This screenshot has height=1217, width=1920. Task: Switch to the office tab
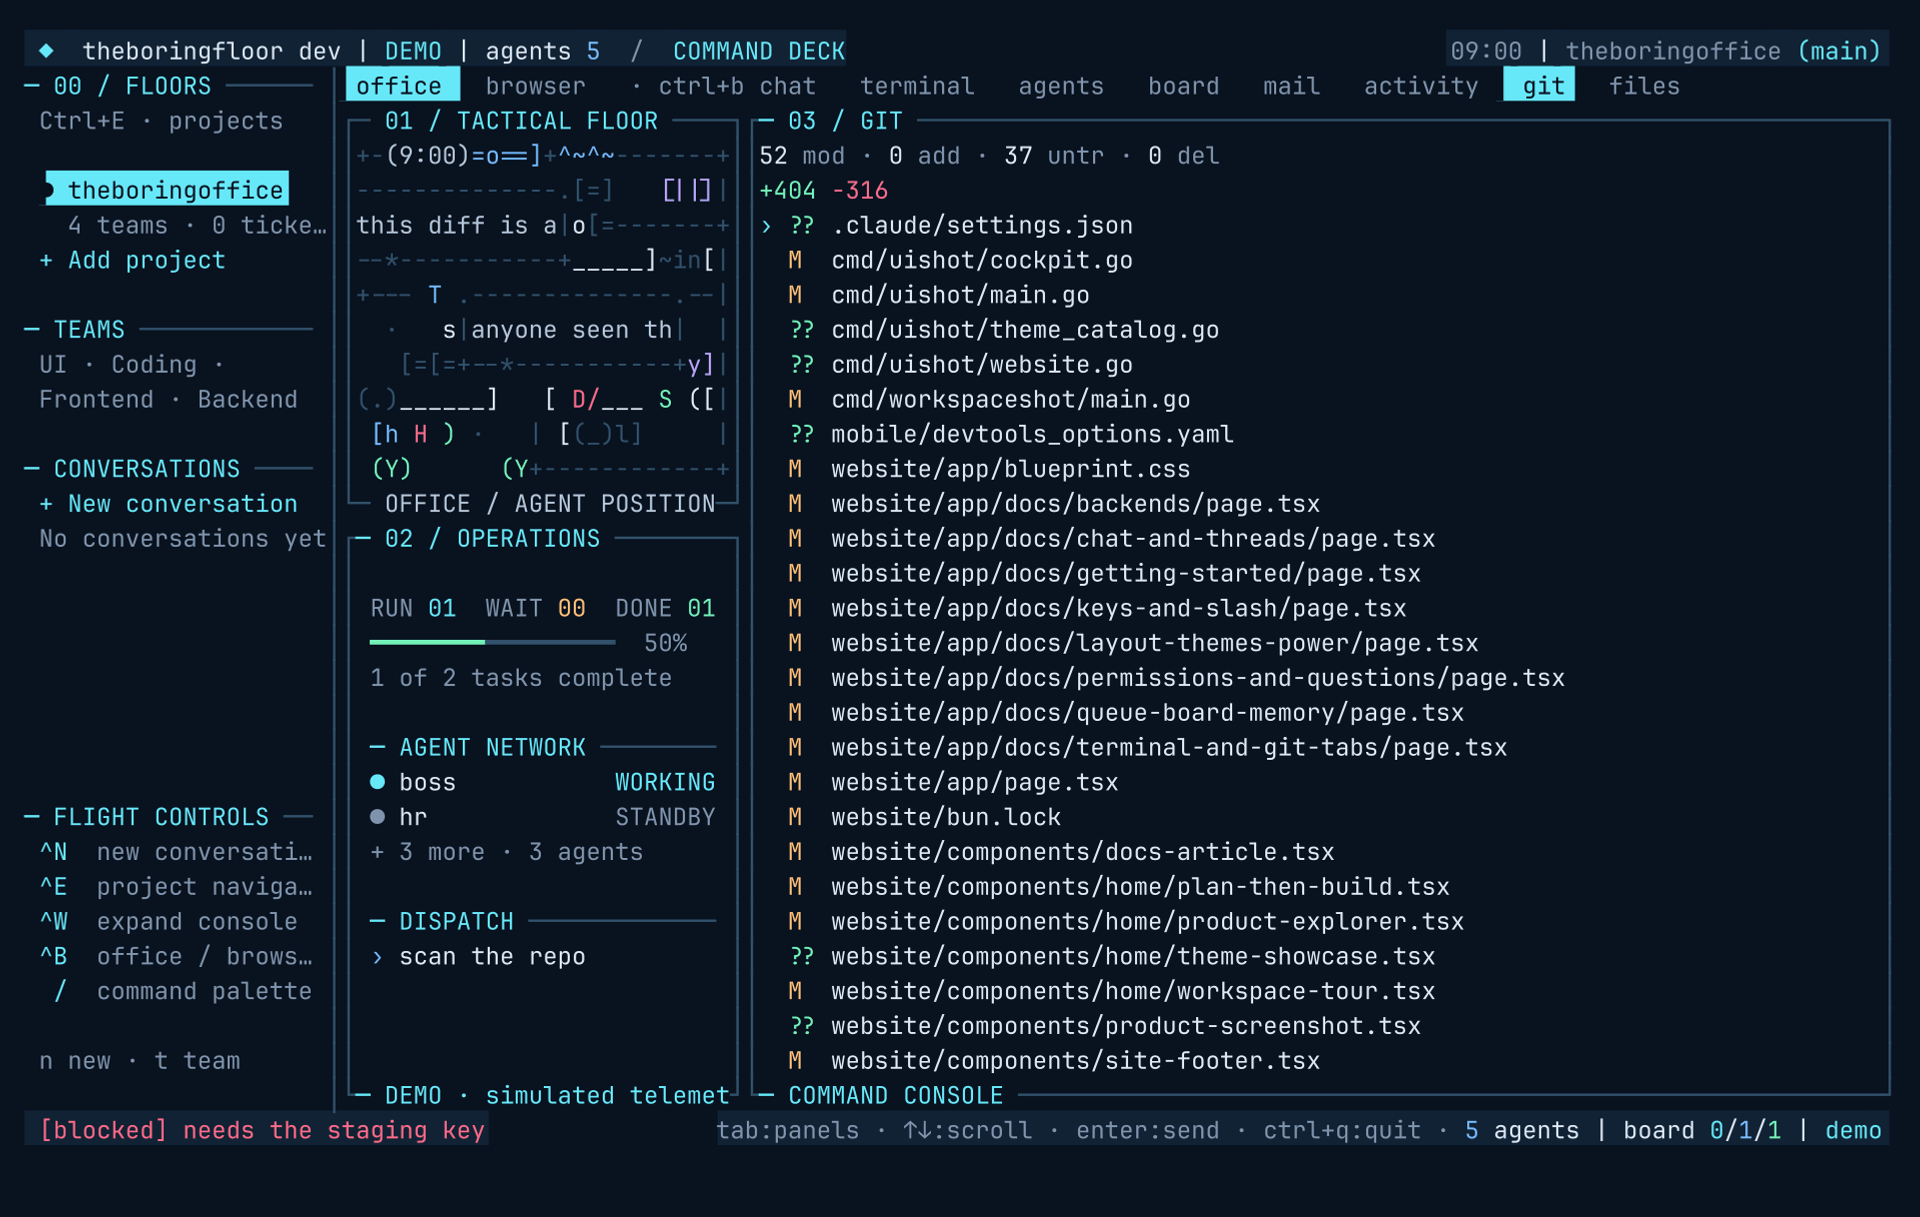coord(402,86)
